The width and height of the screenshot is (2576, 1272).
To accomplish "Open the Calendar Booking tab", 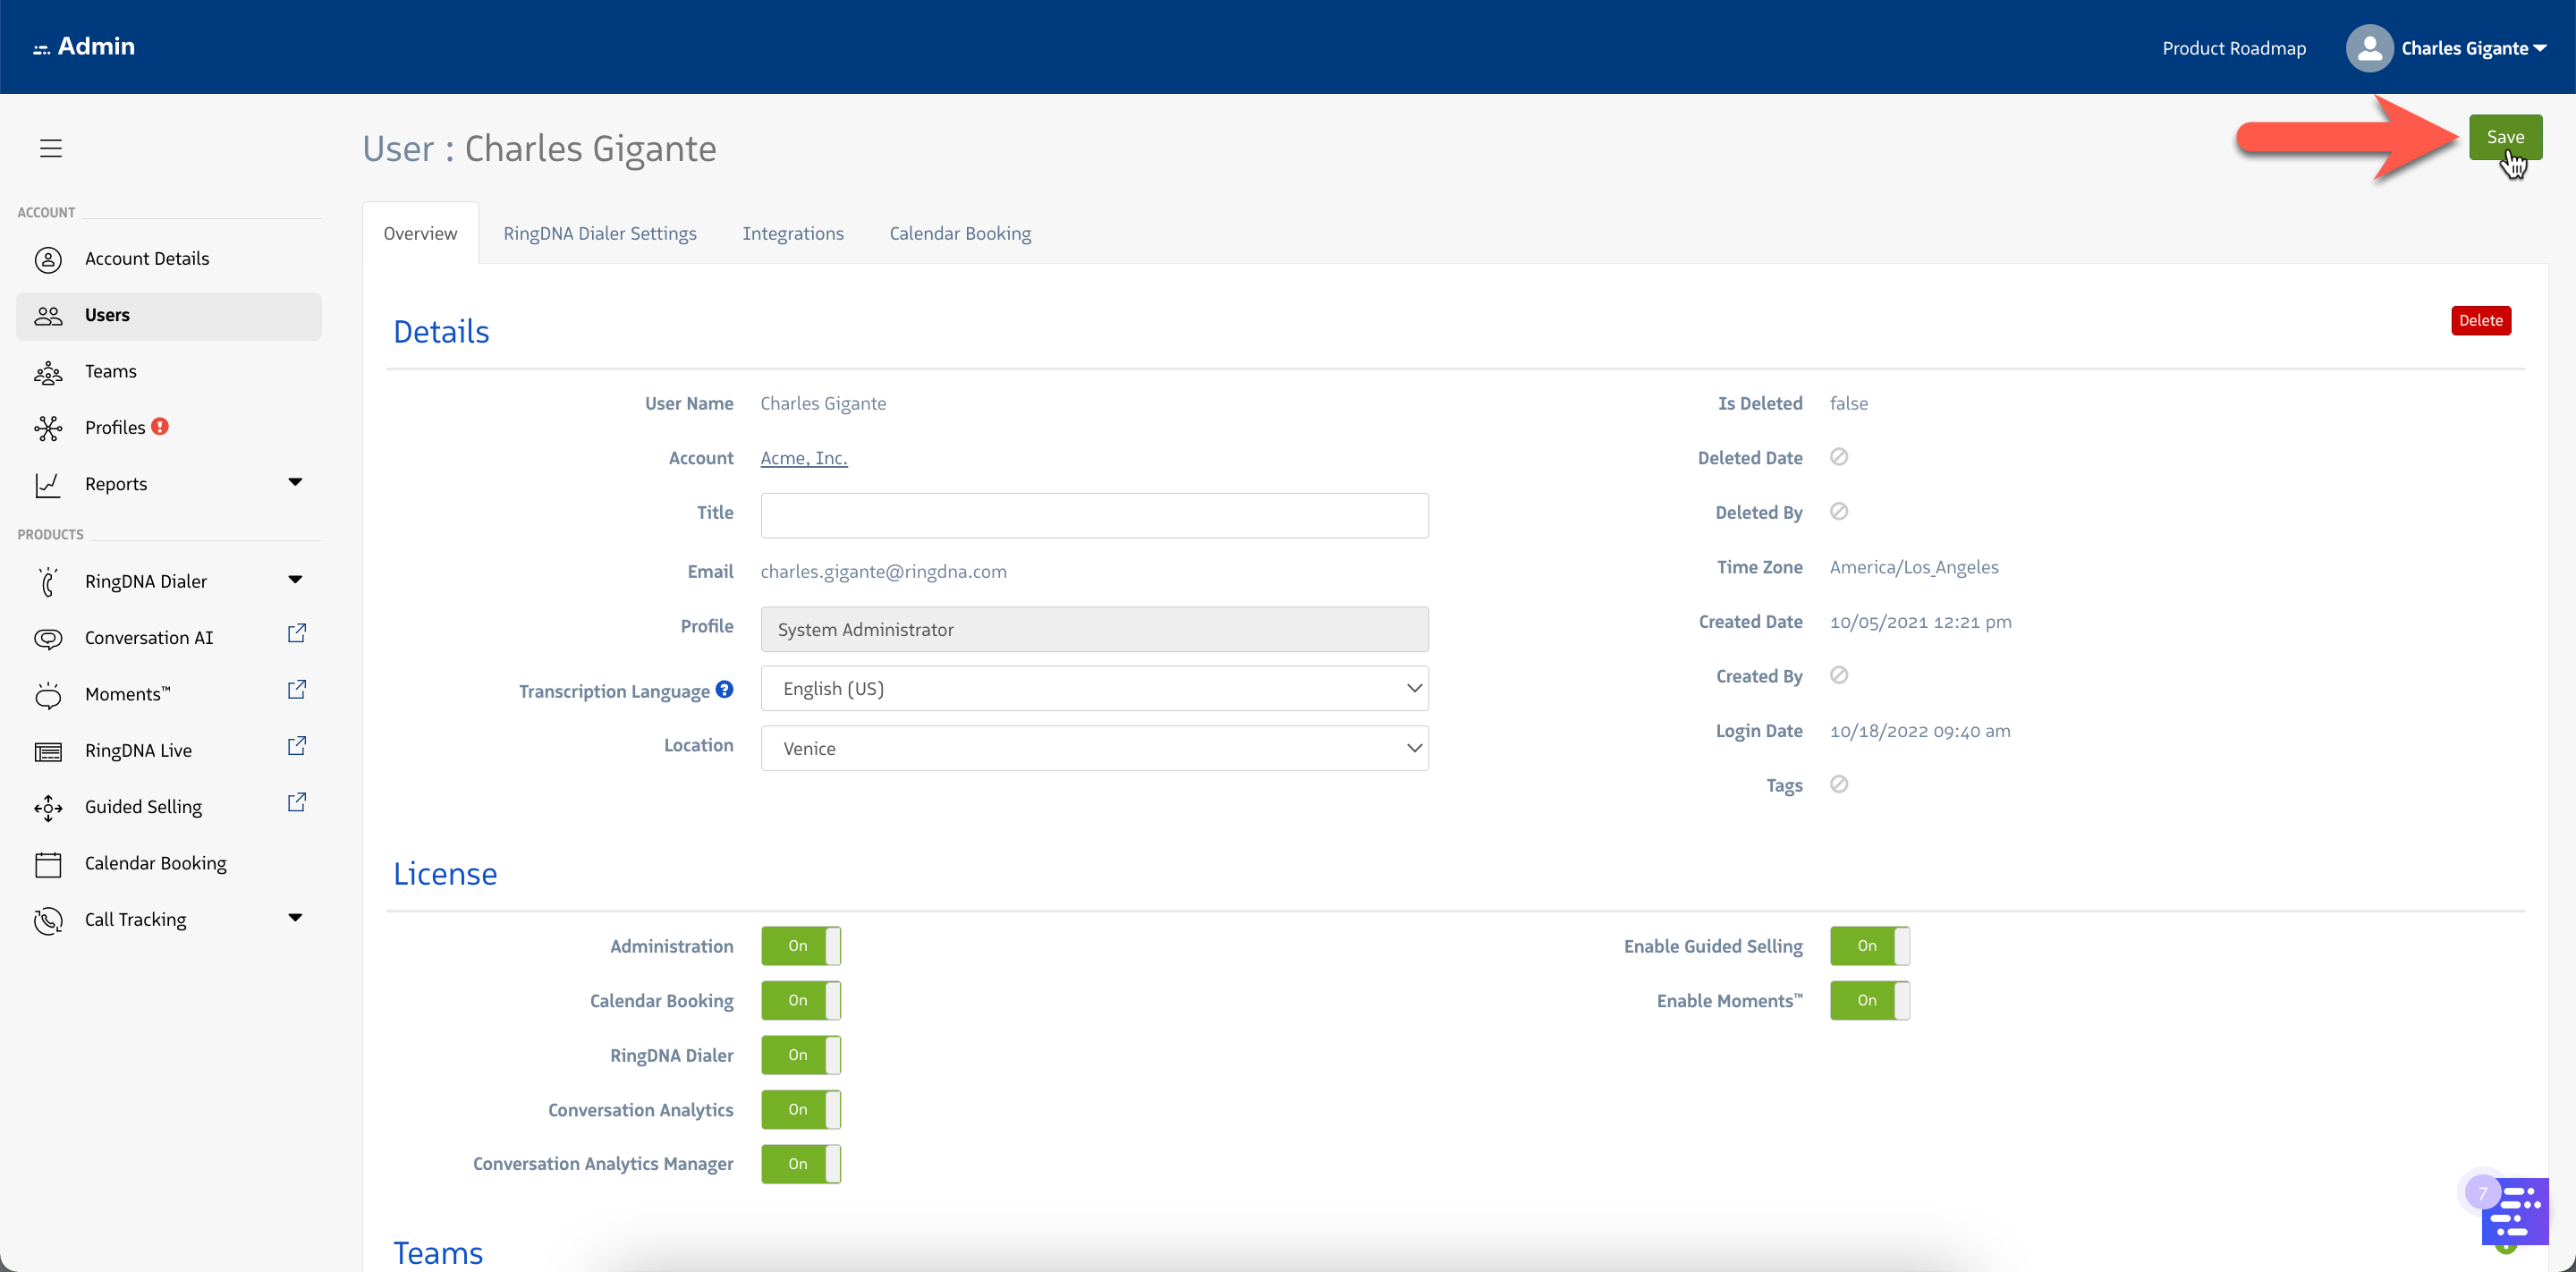I will tap(960, 233).
